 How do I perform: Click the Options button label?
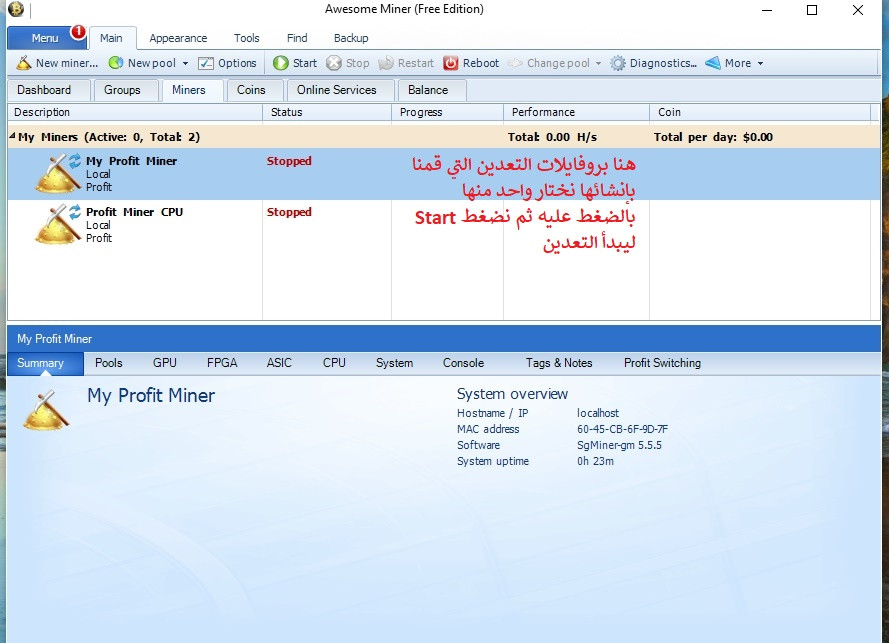coord(238,63)
